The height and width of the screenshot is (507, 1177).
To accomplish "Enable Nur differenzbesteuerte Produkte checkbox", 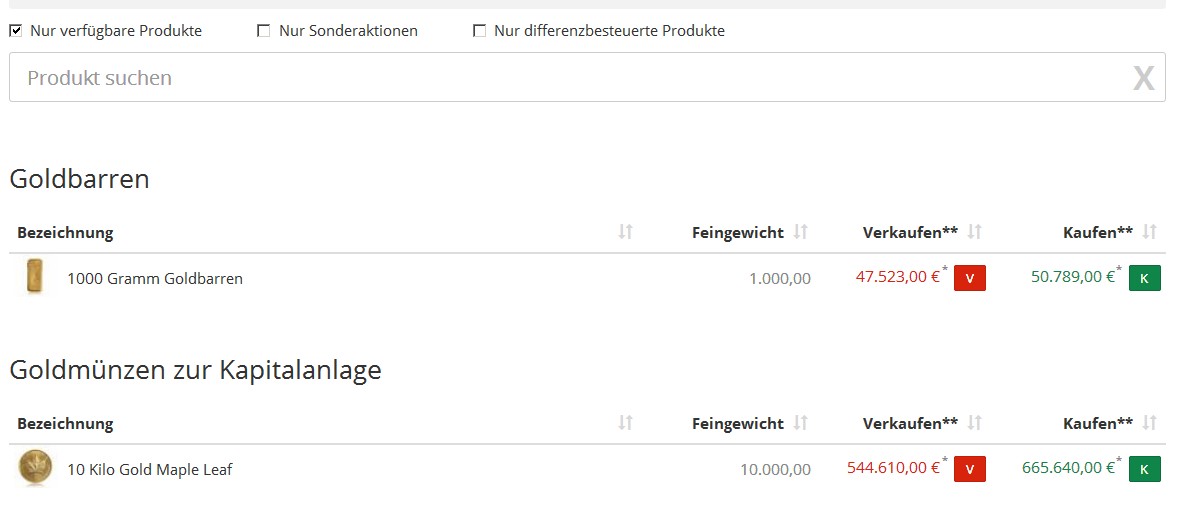I will point(479,31).
